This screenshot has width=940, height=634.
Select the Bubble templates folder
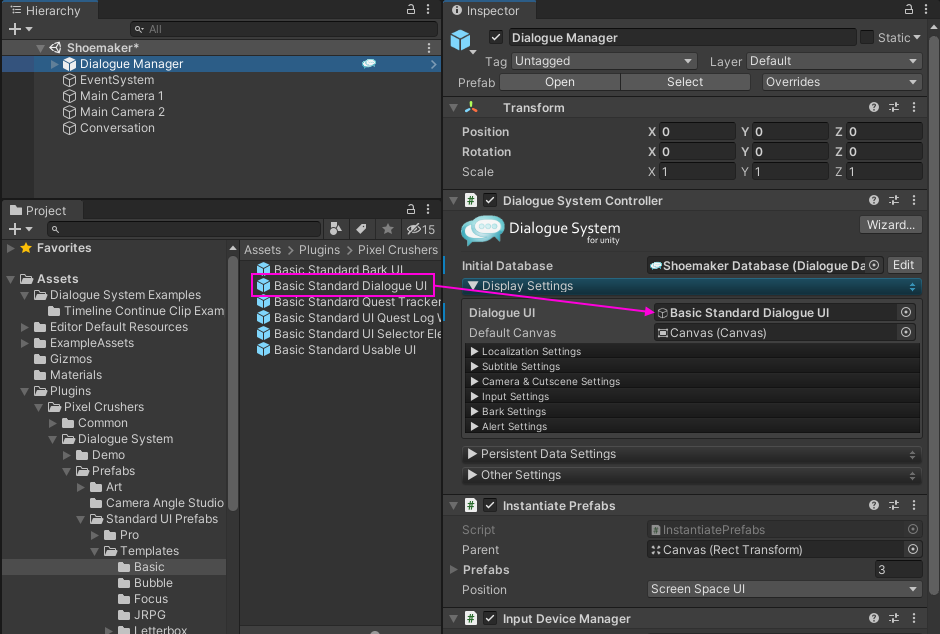point(145,583)
